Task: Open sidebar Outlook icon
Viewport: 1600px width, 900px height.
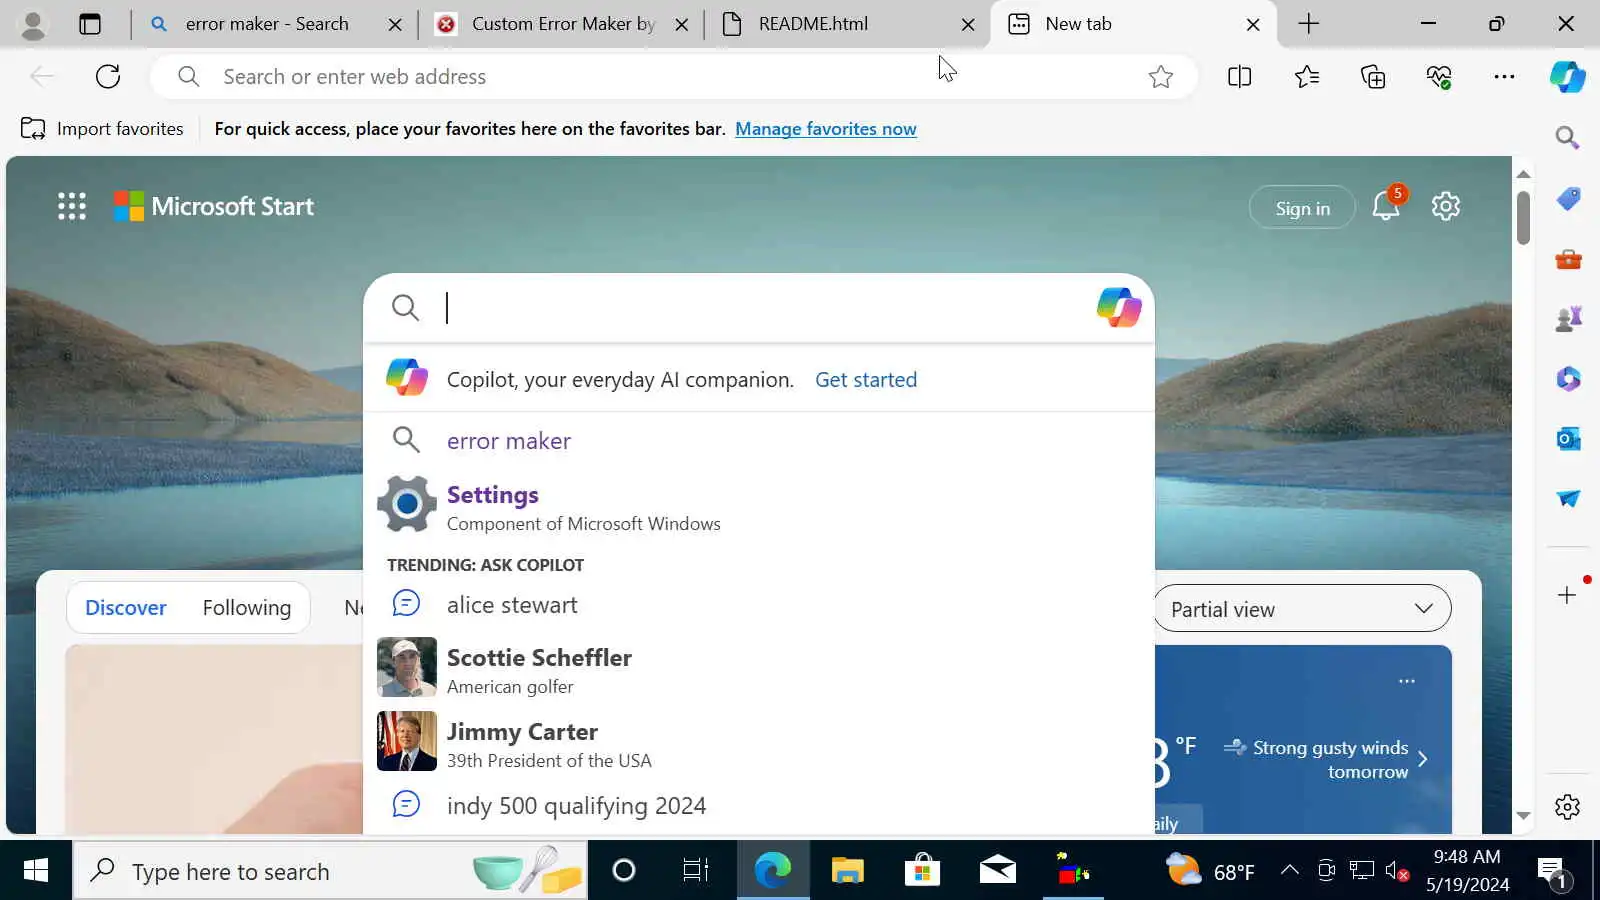Action: pyautogui.click(x=1568, y=439)
